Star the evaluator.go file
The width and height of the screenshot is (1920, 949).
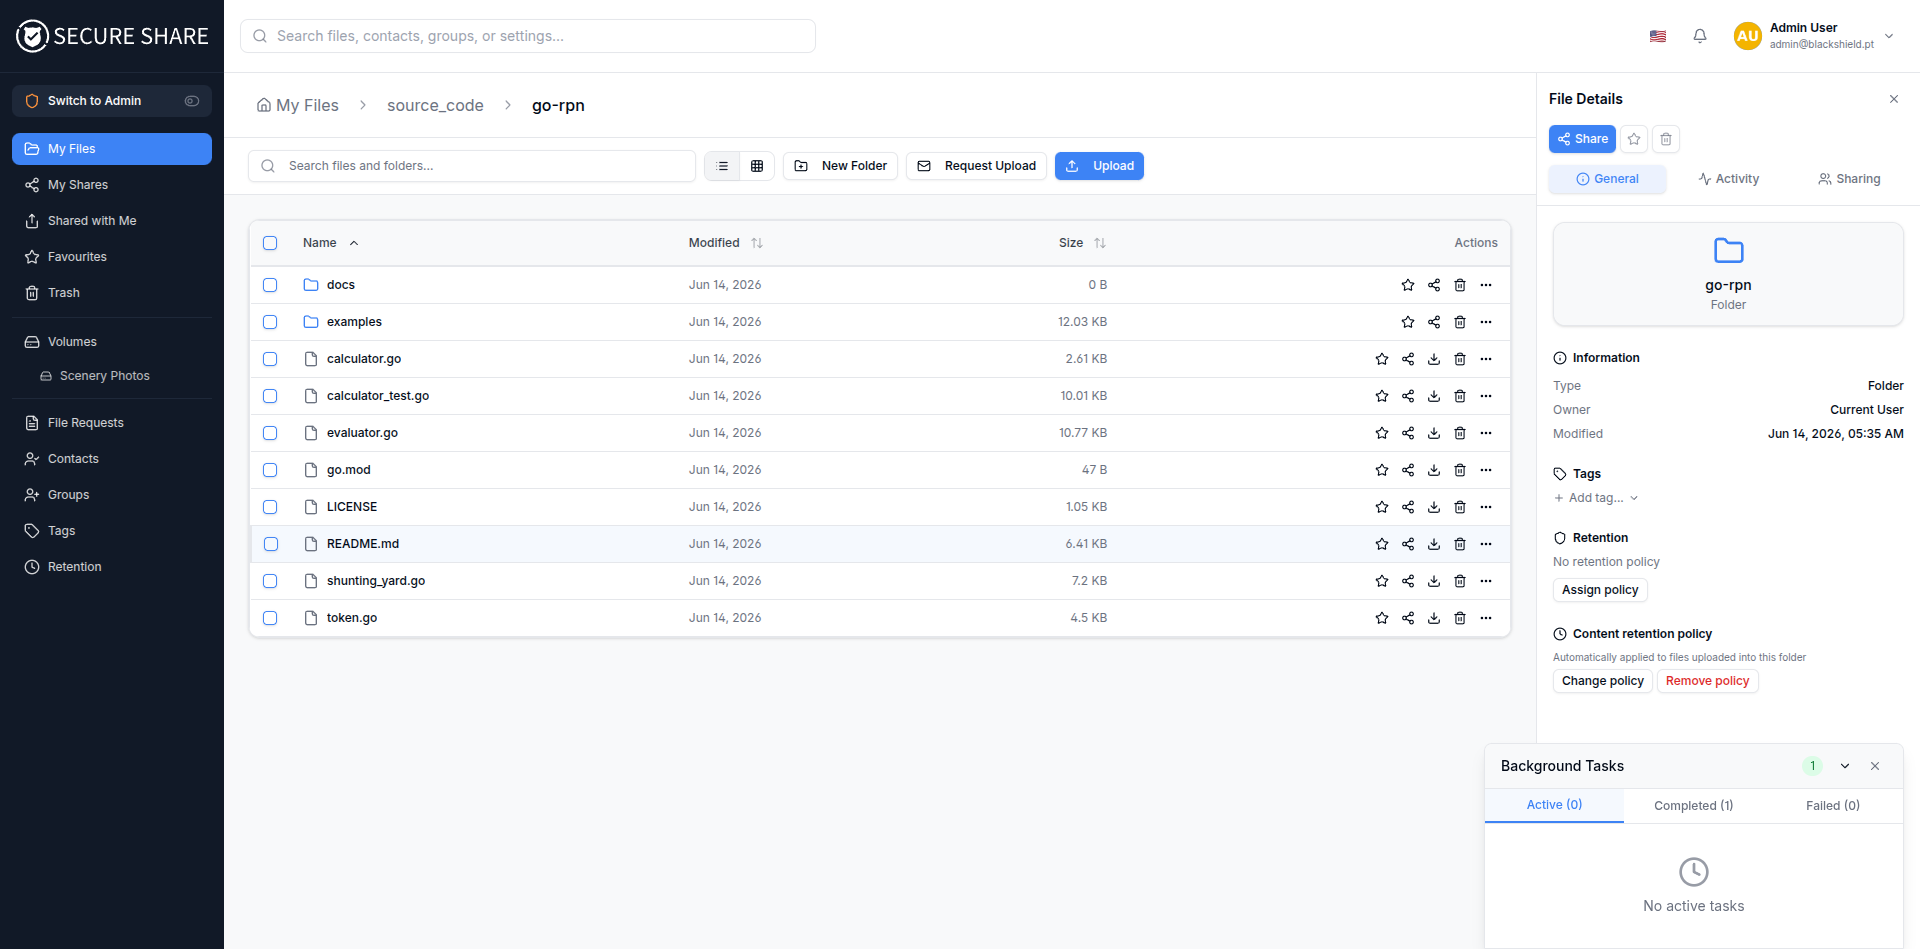(x=1382, y=433)
